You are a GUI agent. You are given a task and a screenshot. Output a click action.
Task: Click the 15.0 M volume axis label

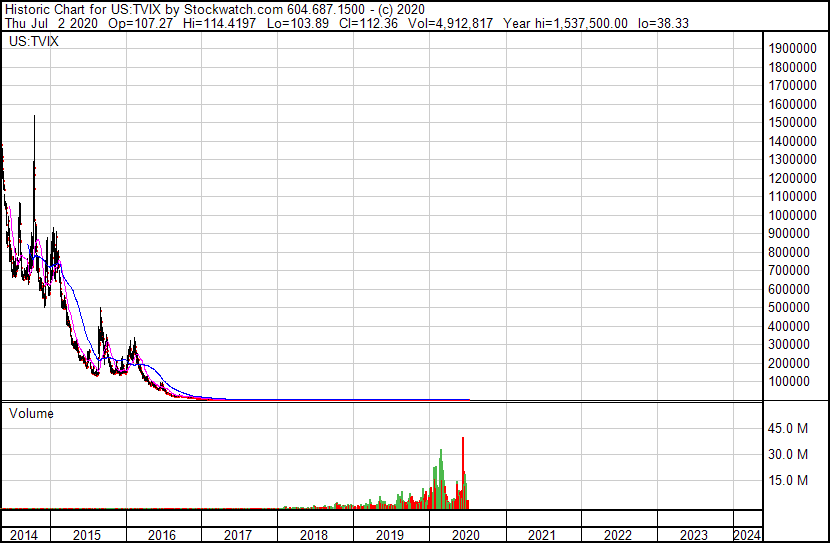point(788,481)
